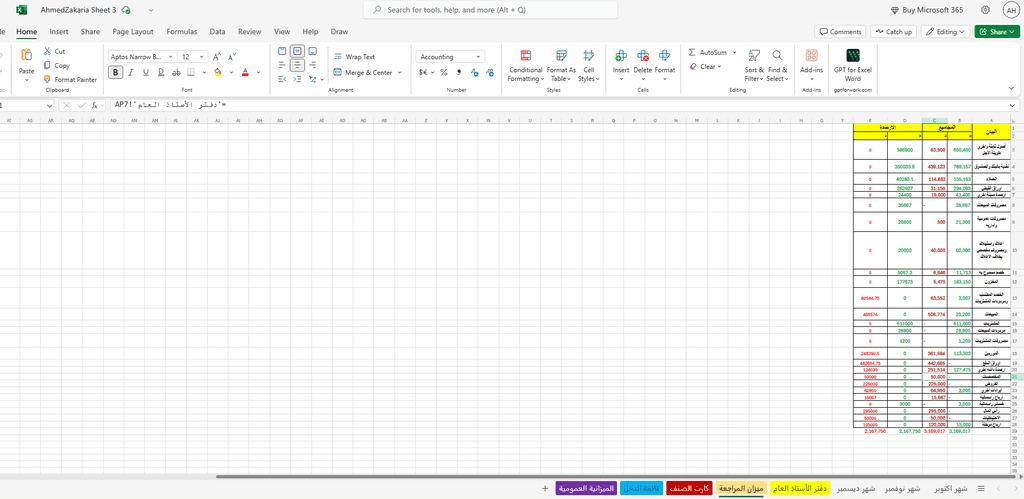This screenshot has width=1024, height=499.
Task: Click Decrease Indent icon
Action: click(282, 79)
